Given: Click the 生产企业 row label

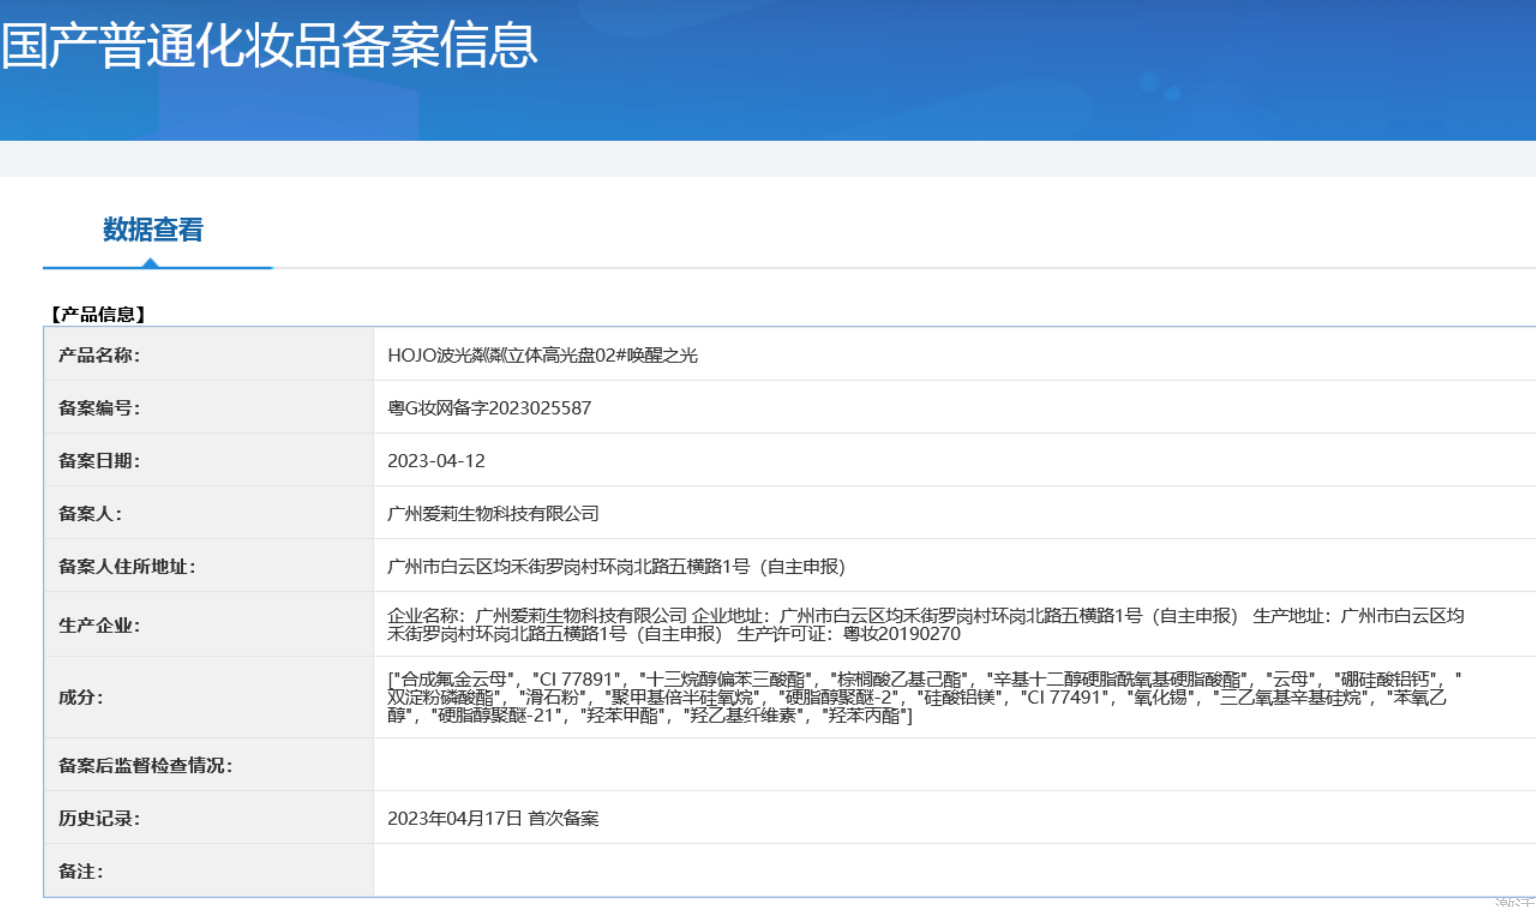Looking at the screenshot, I should (99, 626).
